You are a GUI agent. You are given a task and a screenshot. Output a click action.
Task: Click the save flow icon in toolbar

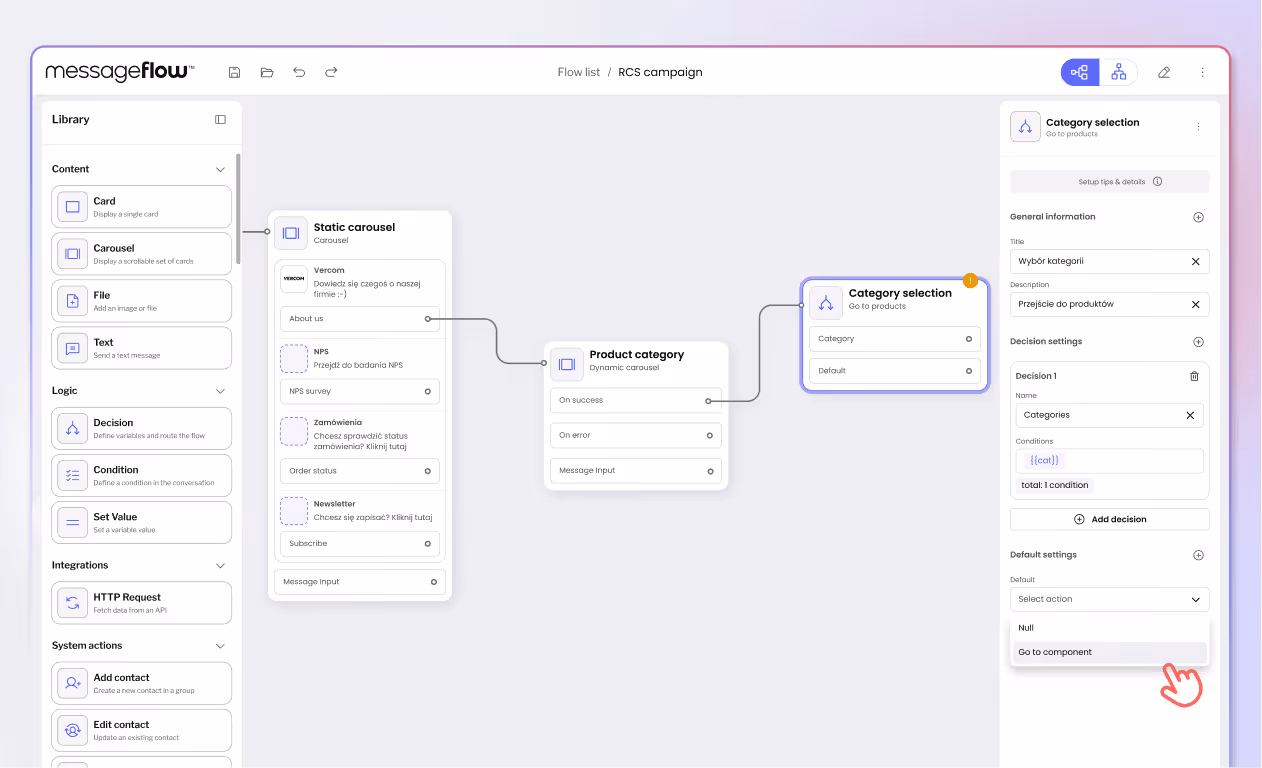tap(234, 72)
